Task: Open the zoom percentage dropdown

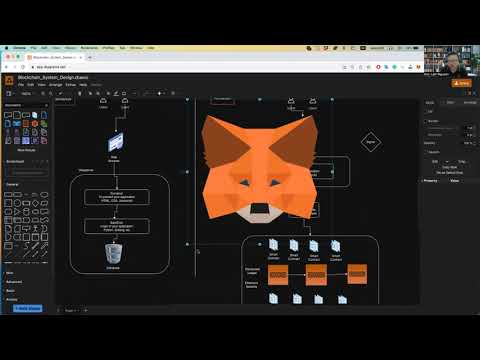Action: pyautogui.click(x=27, y=93)
